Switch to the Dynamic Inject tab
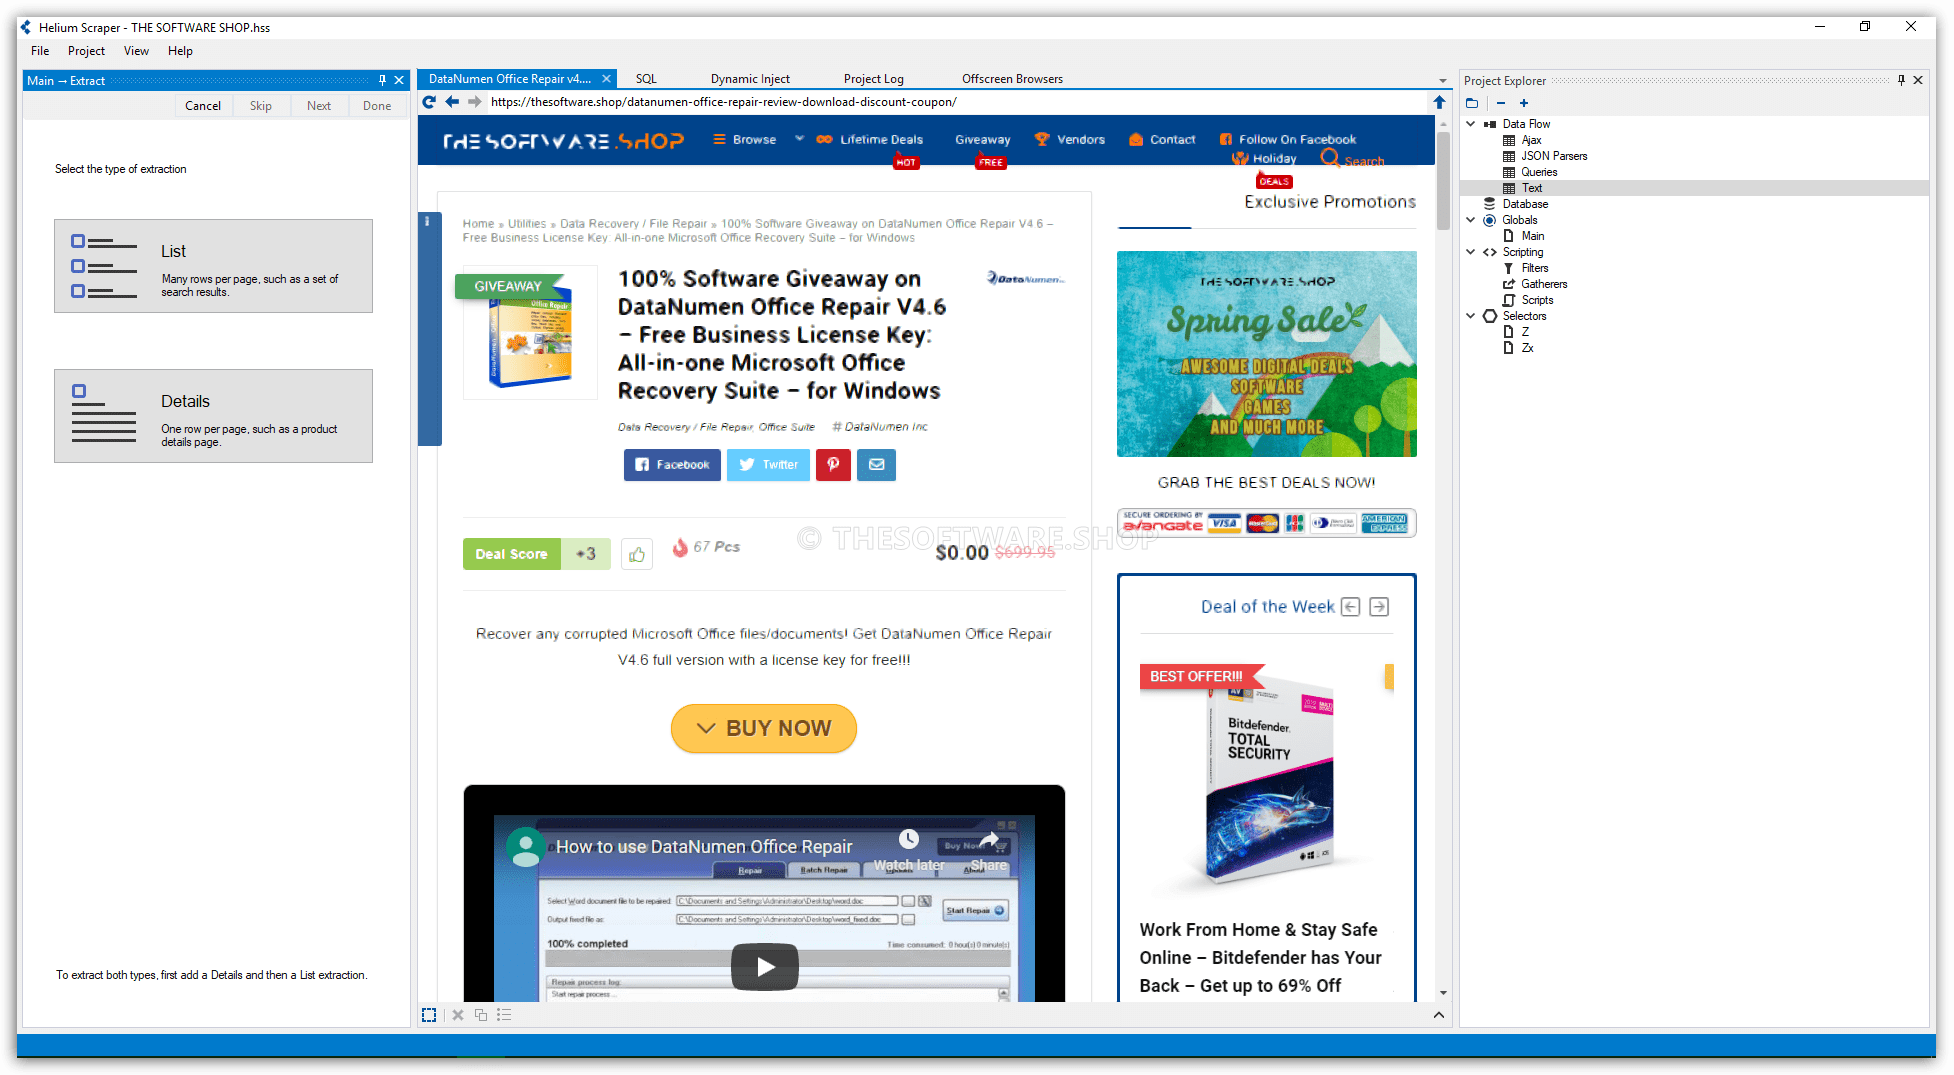The width and height of the screenshot is (1954, 1075). [x=750, y=79]
